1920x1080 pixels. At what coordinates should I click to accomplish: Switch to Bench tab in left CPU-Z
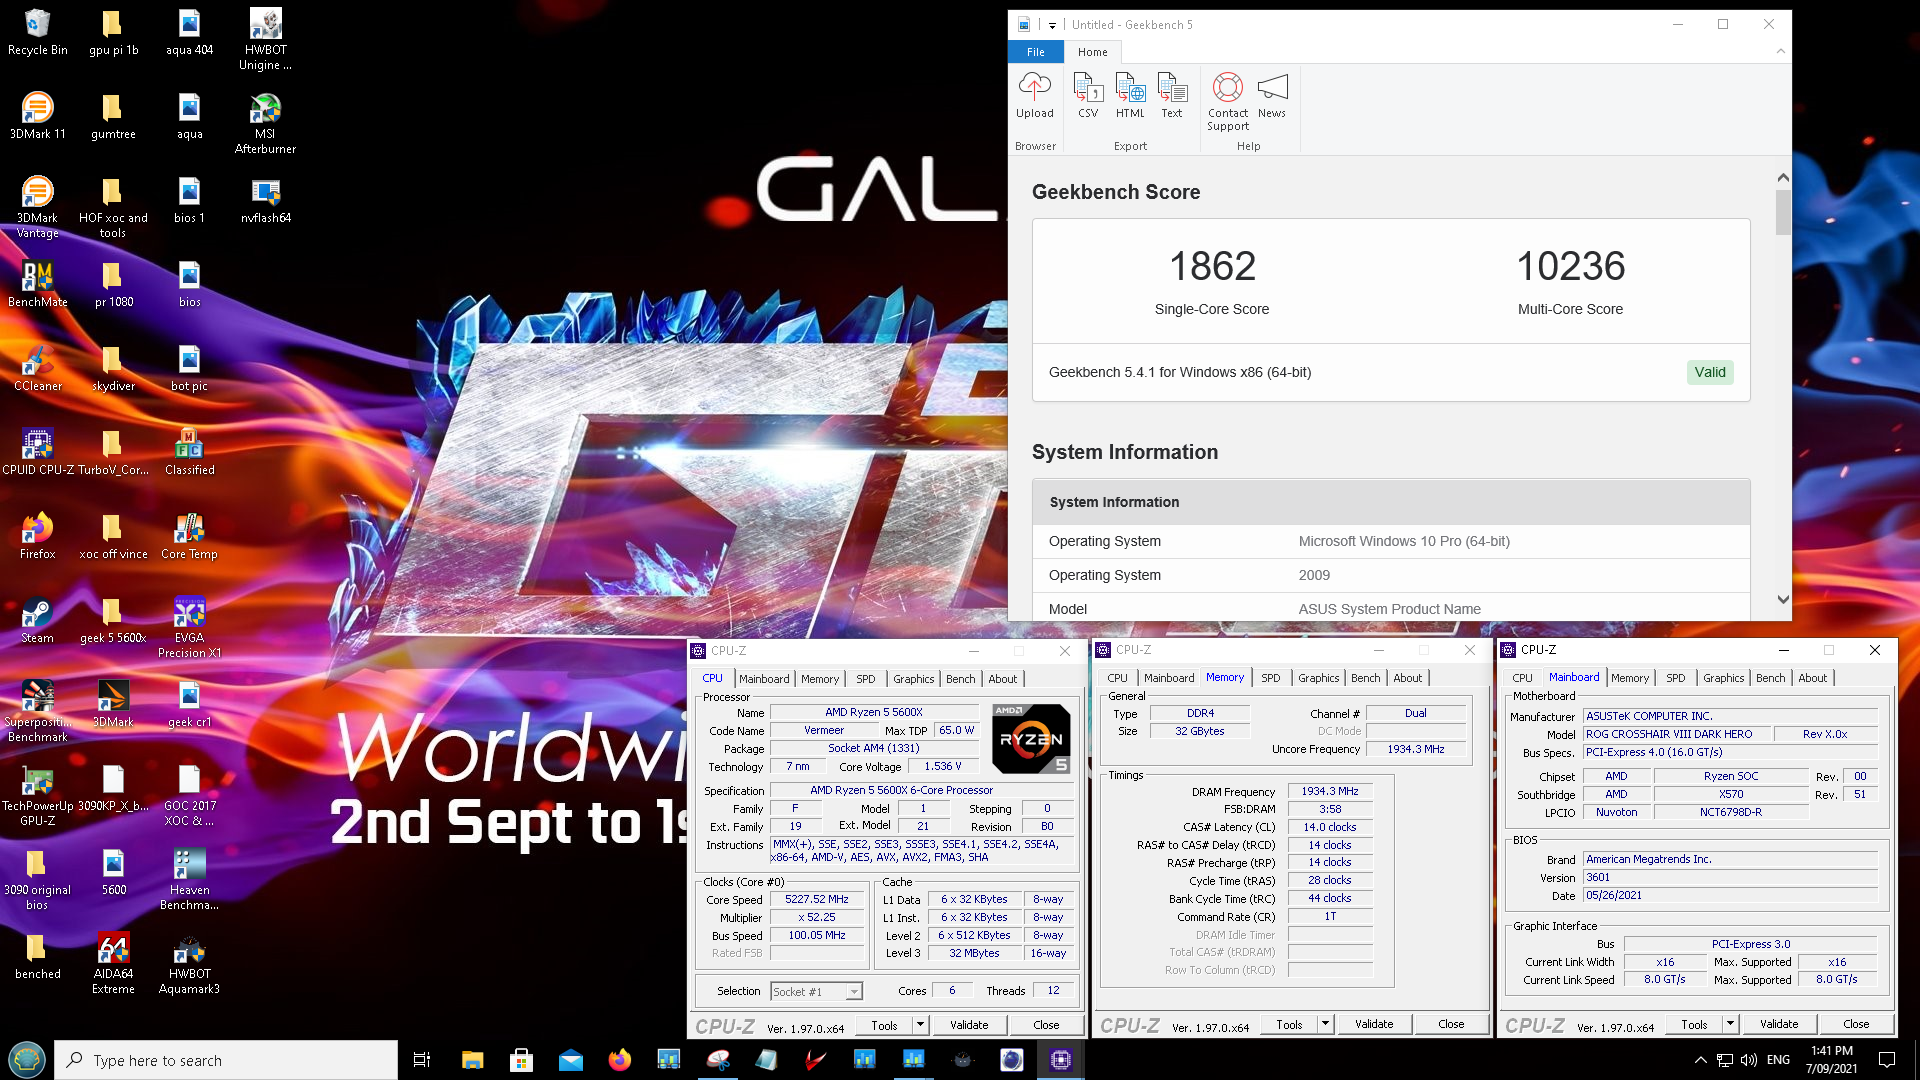[960, 679]
